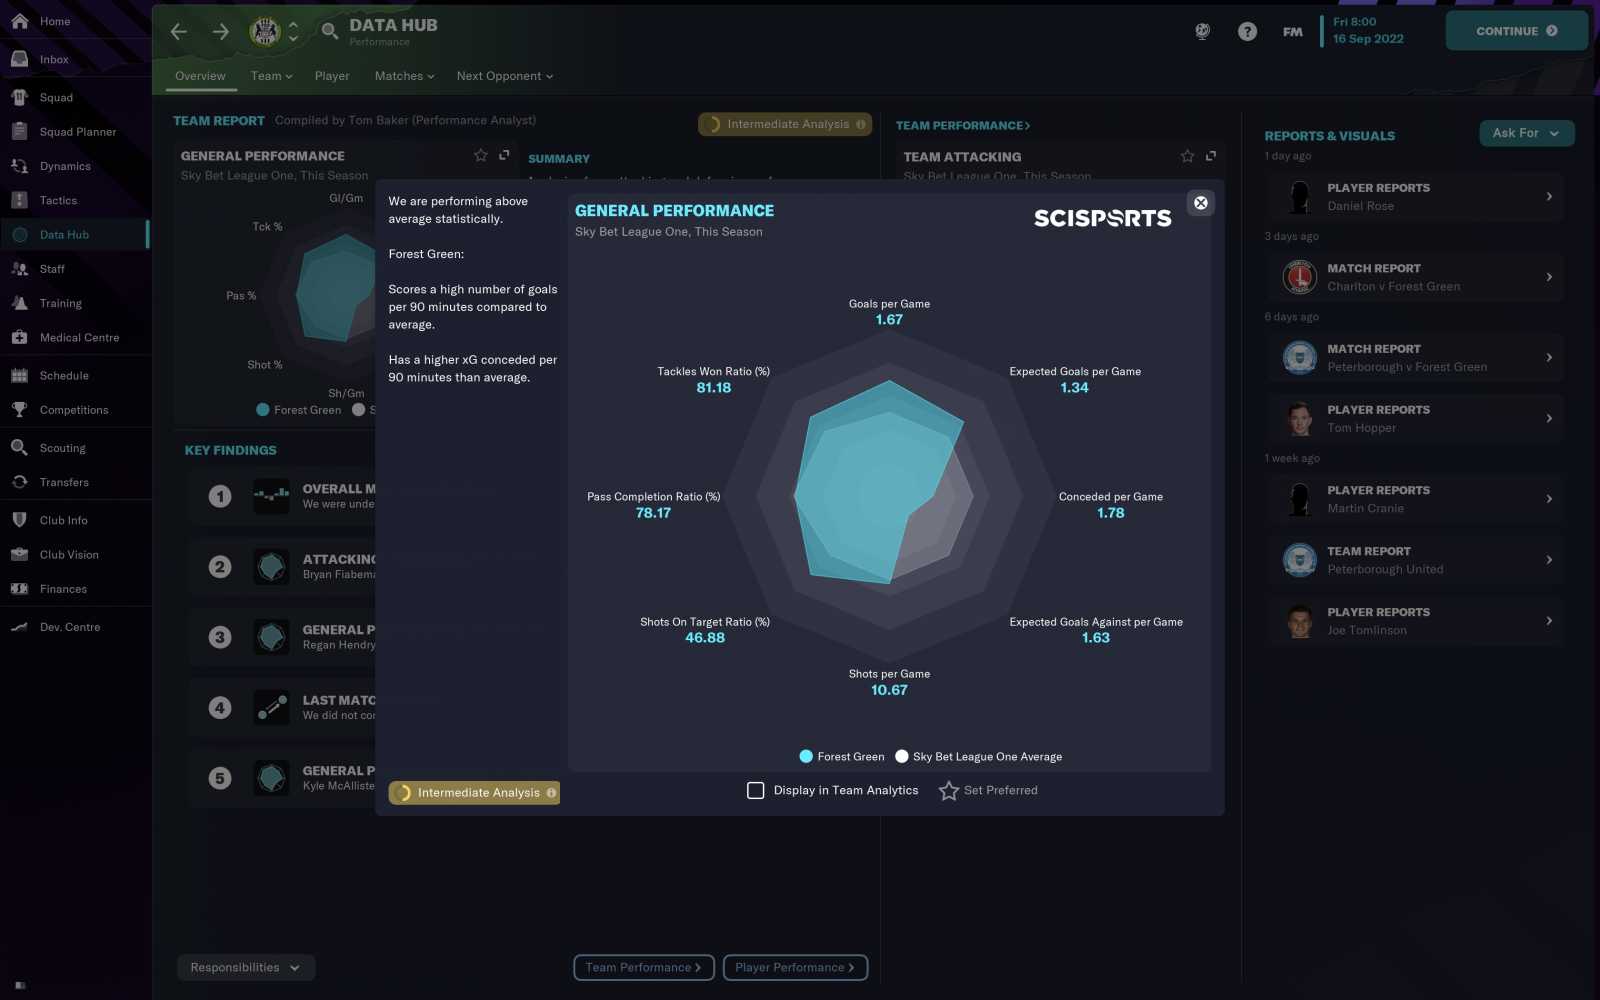Open Inbox from the sidebar
1600x1000 pixels.
[x=19, y=59]
